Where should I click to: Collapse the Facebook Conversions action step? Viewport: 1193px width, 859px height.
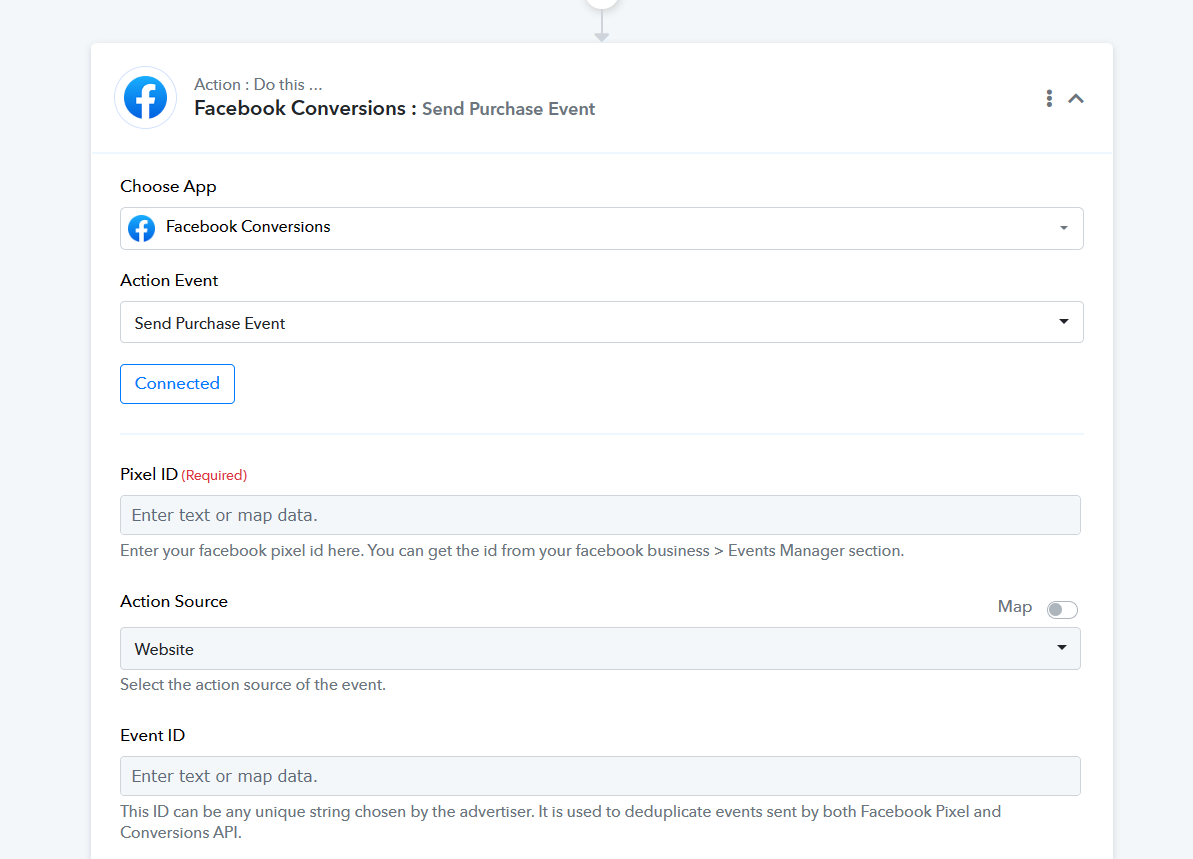(x=1076, y=98)
